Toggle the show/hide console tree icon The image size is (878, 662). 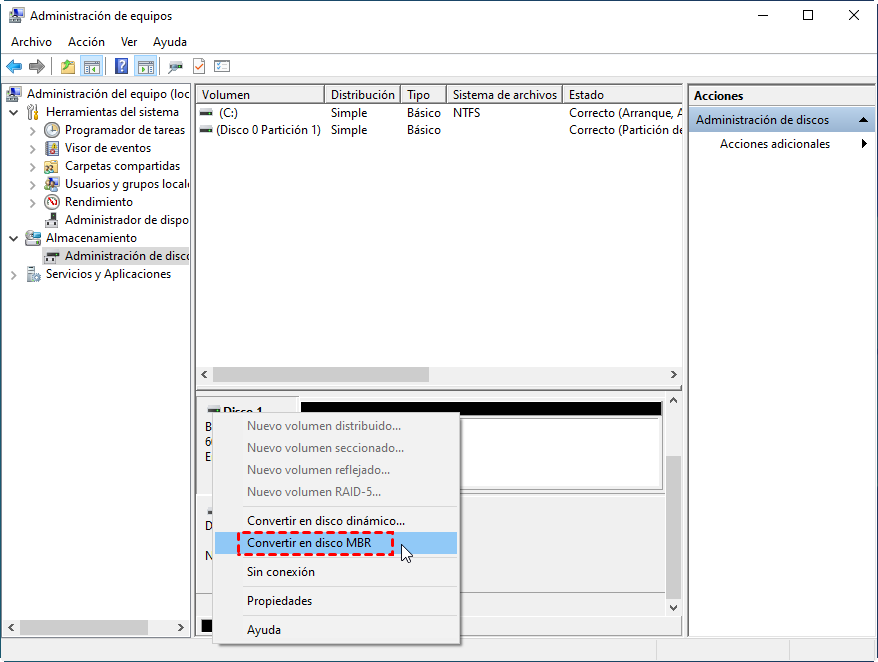click(92, 67)
